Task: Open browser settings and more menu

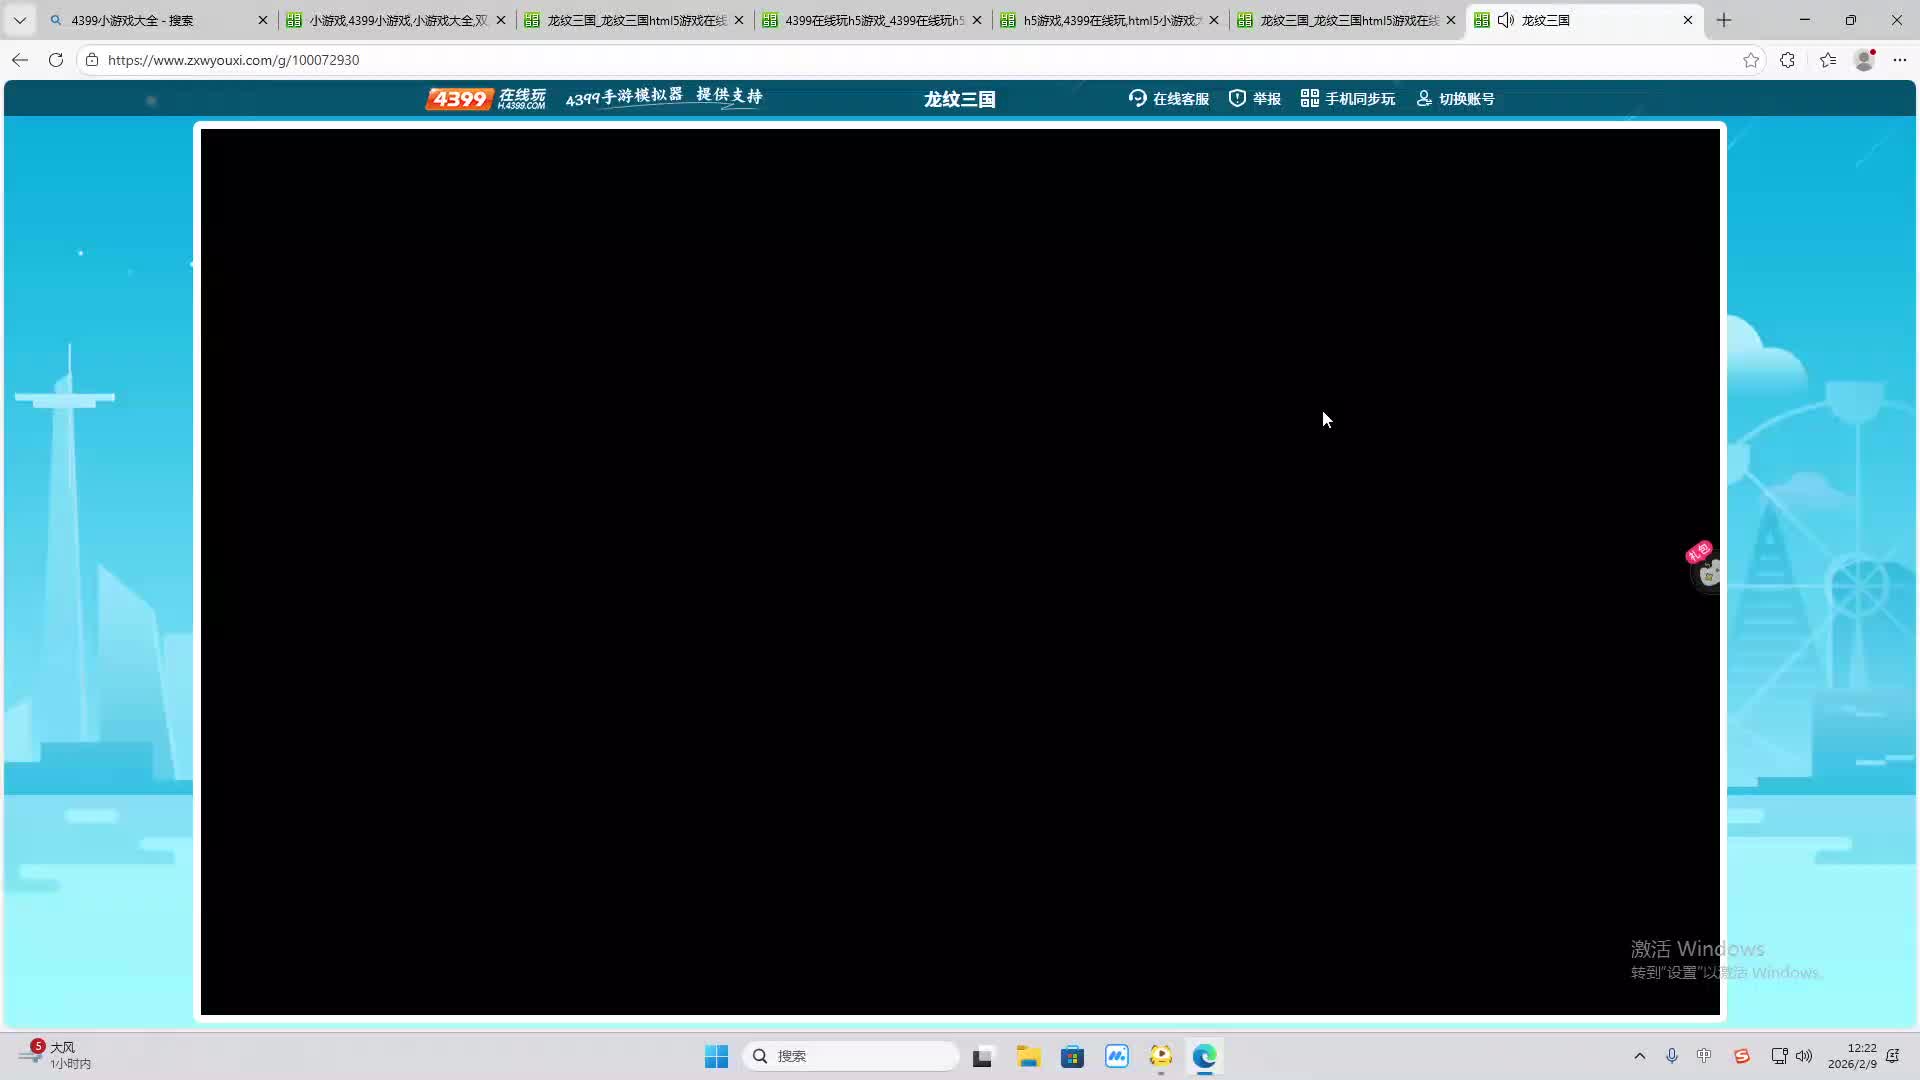Action: [x=1900, y=60]
